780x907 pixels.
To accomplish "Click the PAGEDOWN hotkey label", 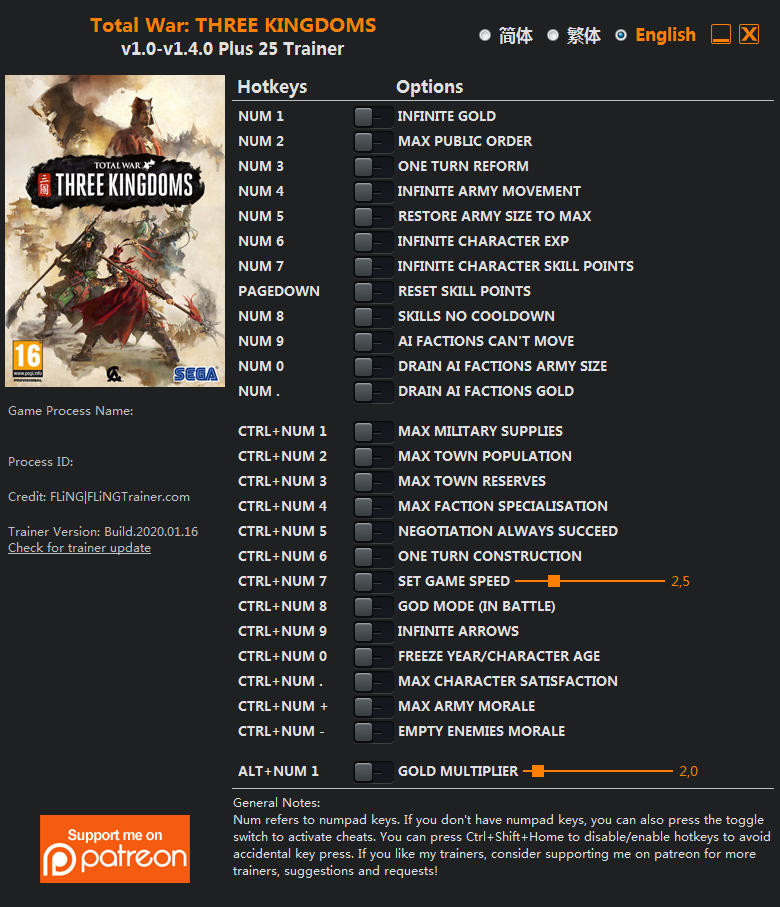I will pyautogui.click(x=278, y=291).
